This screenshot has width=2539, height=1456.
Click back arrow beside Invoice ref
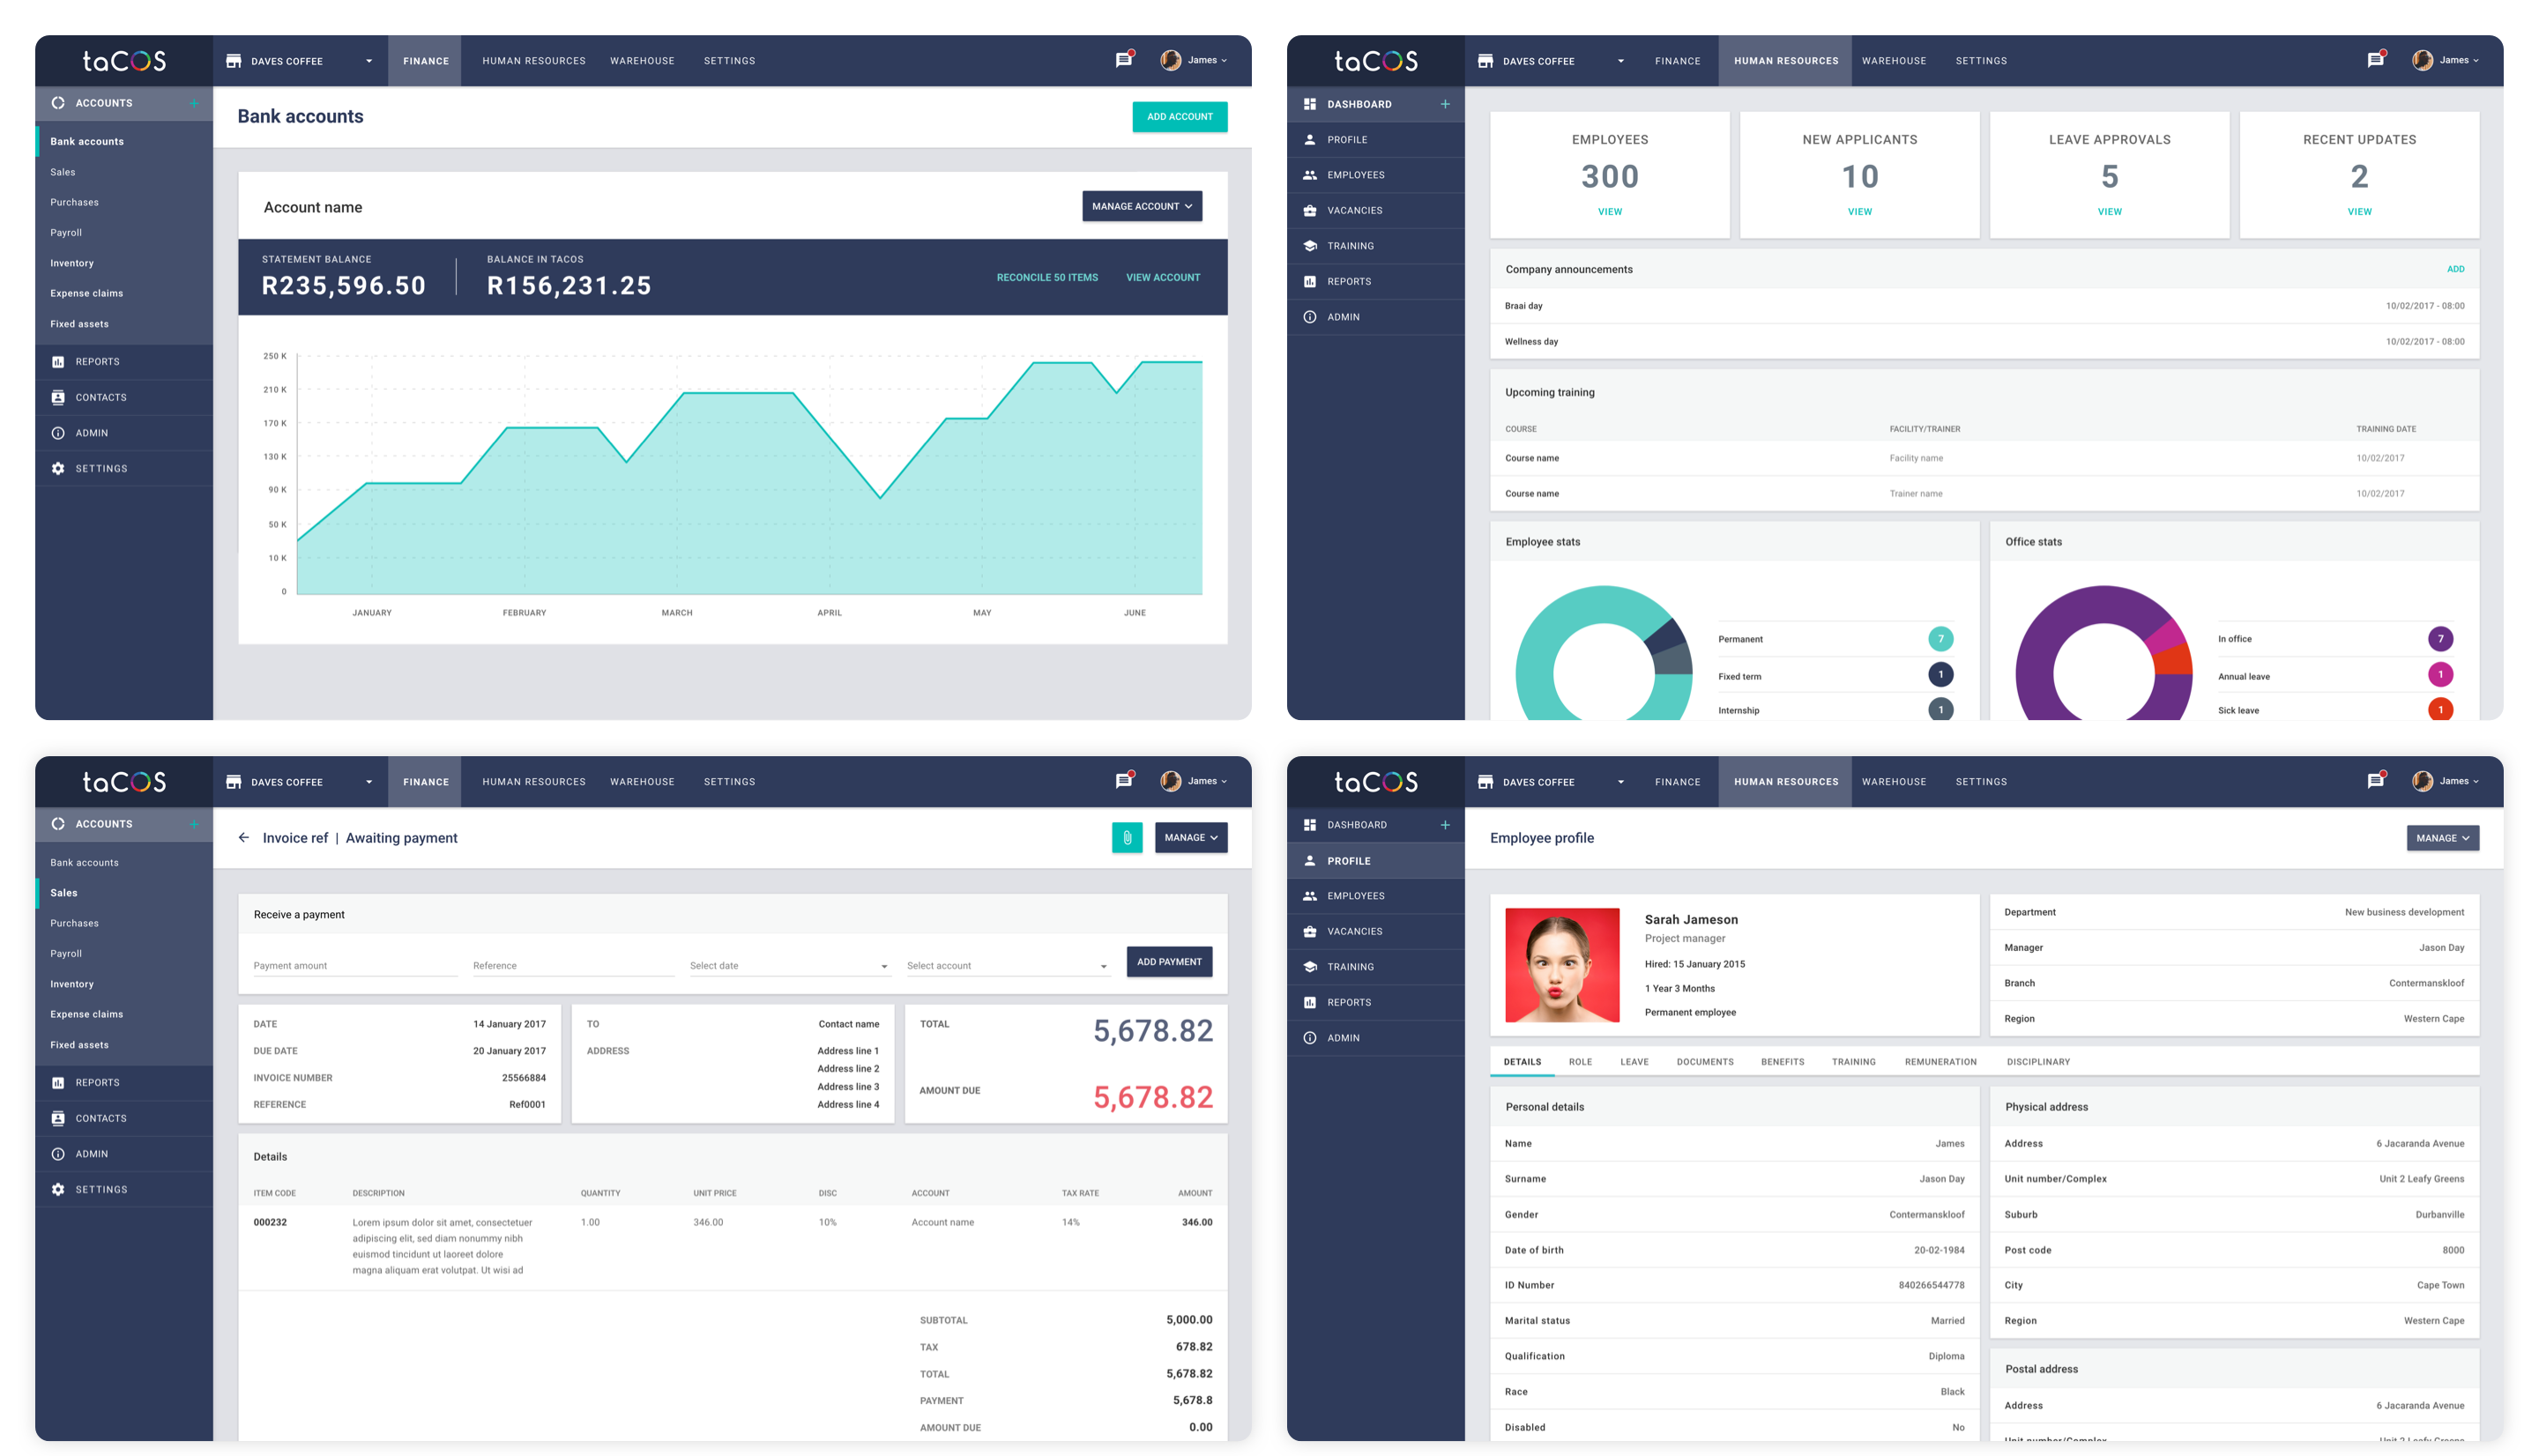(244, 837)
